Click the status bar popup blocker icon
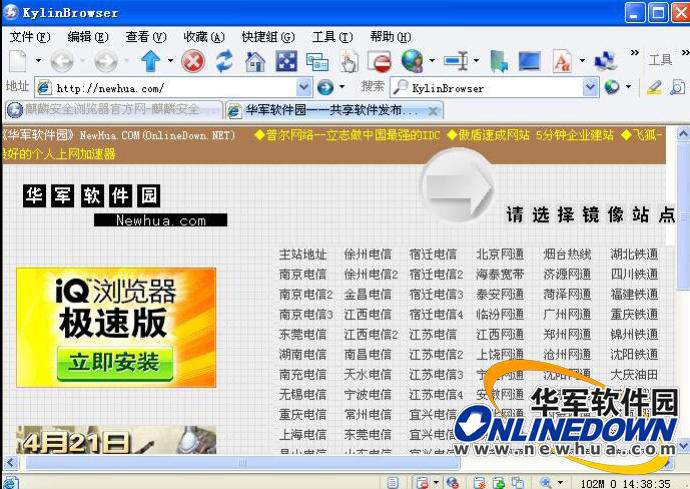This screenshot has height=489, width=690. coord(422,482)
